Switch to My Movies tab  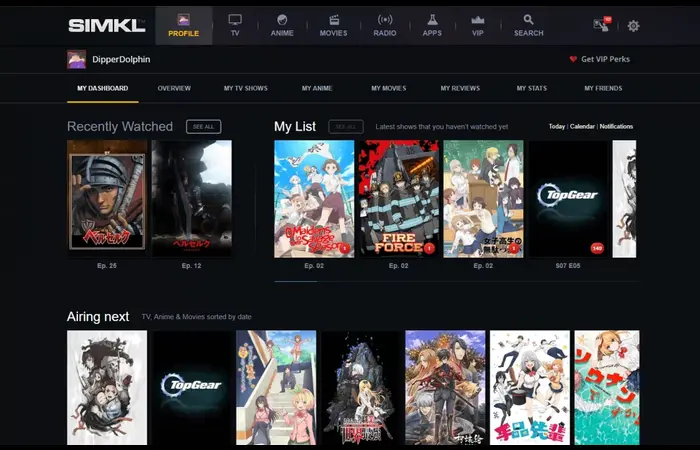388,88
